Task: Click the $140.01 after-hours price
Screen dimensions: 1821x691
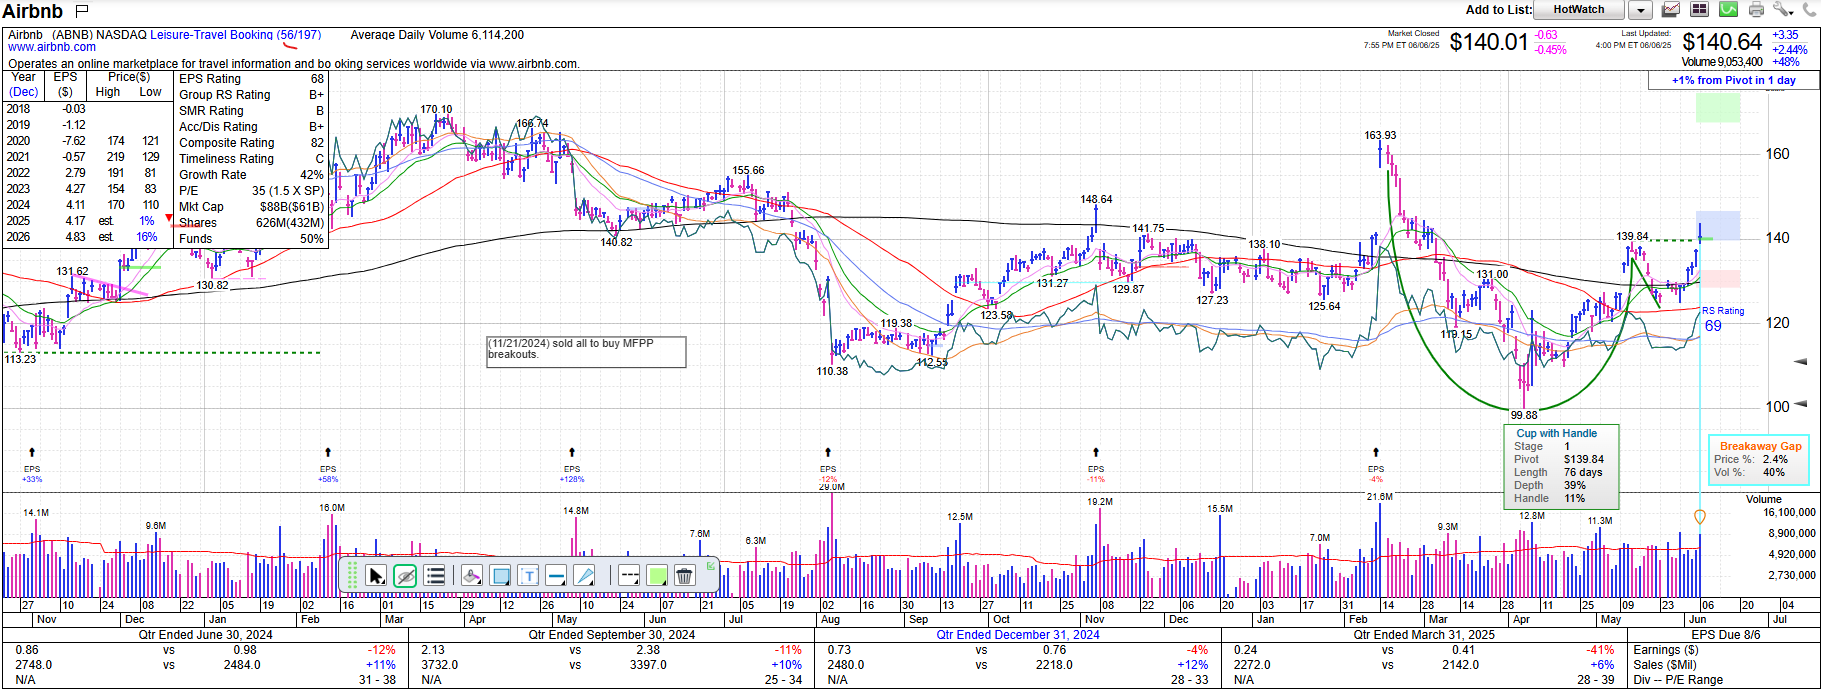Action: click(1489, 42)
